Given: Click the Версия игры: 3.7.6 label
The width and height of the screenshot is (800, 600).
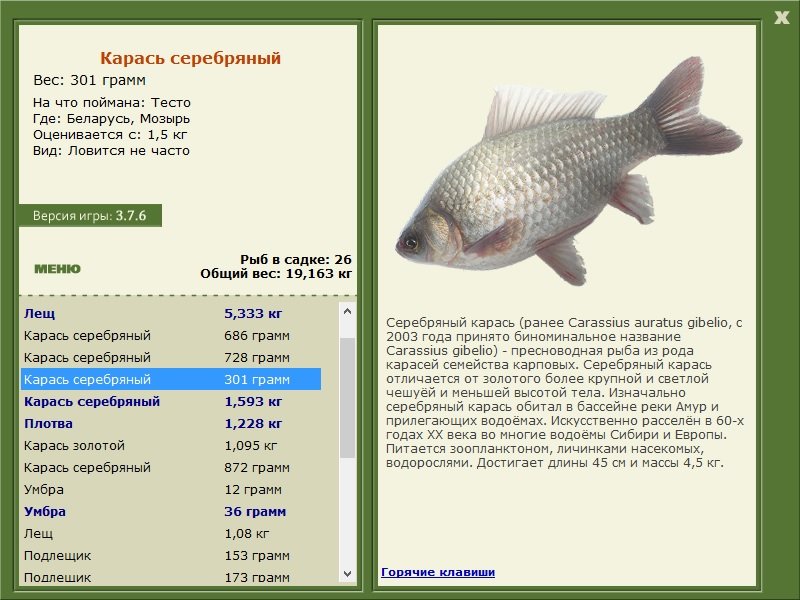Looking at the screenshot, I should pyautogui.click(x=90, y=215).
